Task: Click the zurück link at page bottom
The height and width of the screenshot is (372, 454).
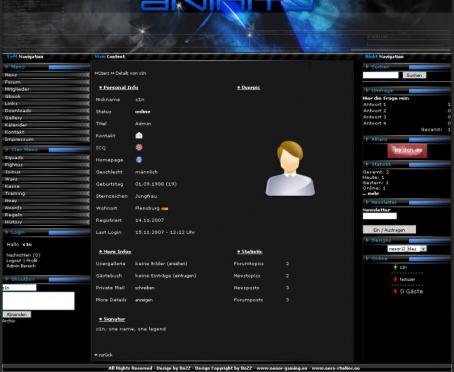Action: (104, 355)
